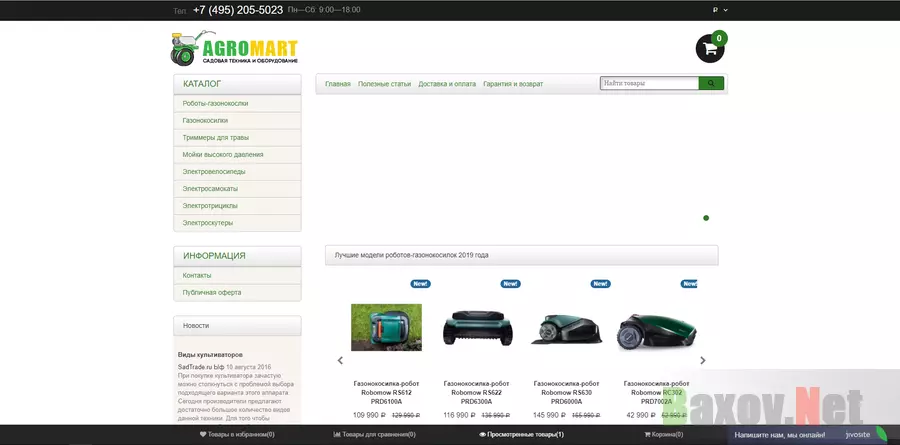Image resolution: width=900 pixels, height=445 pixels.
Task: Go to previous products with left arrow
Action: (x=340, y=361)
